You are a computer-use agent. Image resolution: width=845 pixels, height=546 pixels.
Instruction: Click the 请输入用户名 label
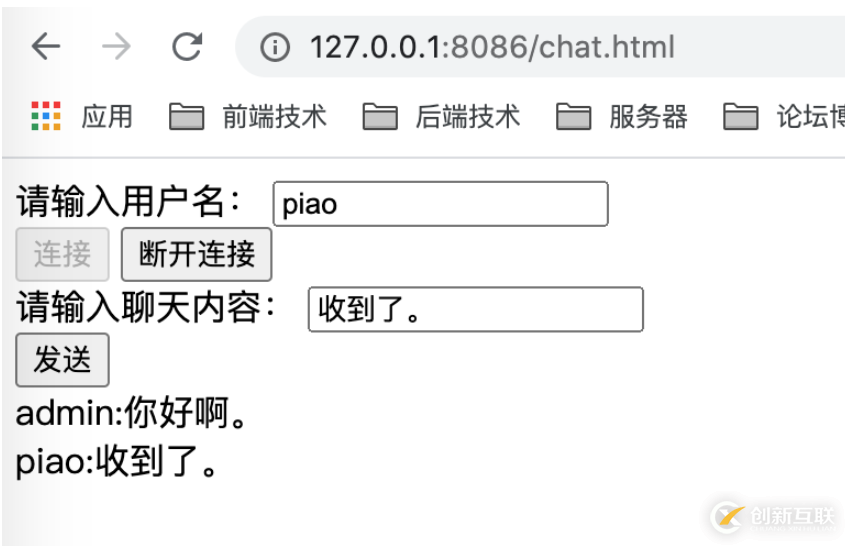tap(130, 203)
